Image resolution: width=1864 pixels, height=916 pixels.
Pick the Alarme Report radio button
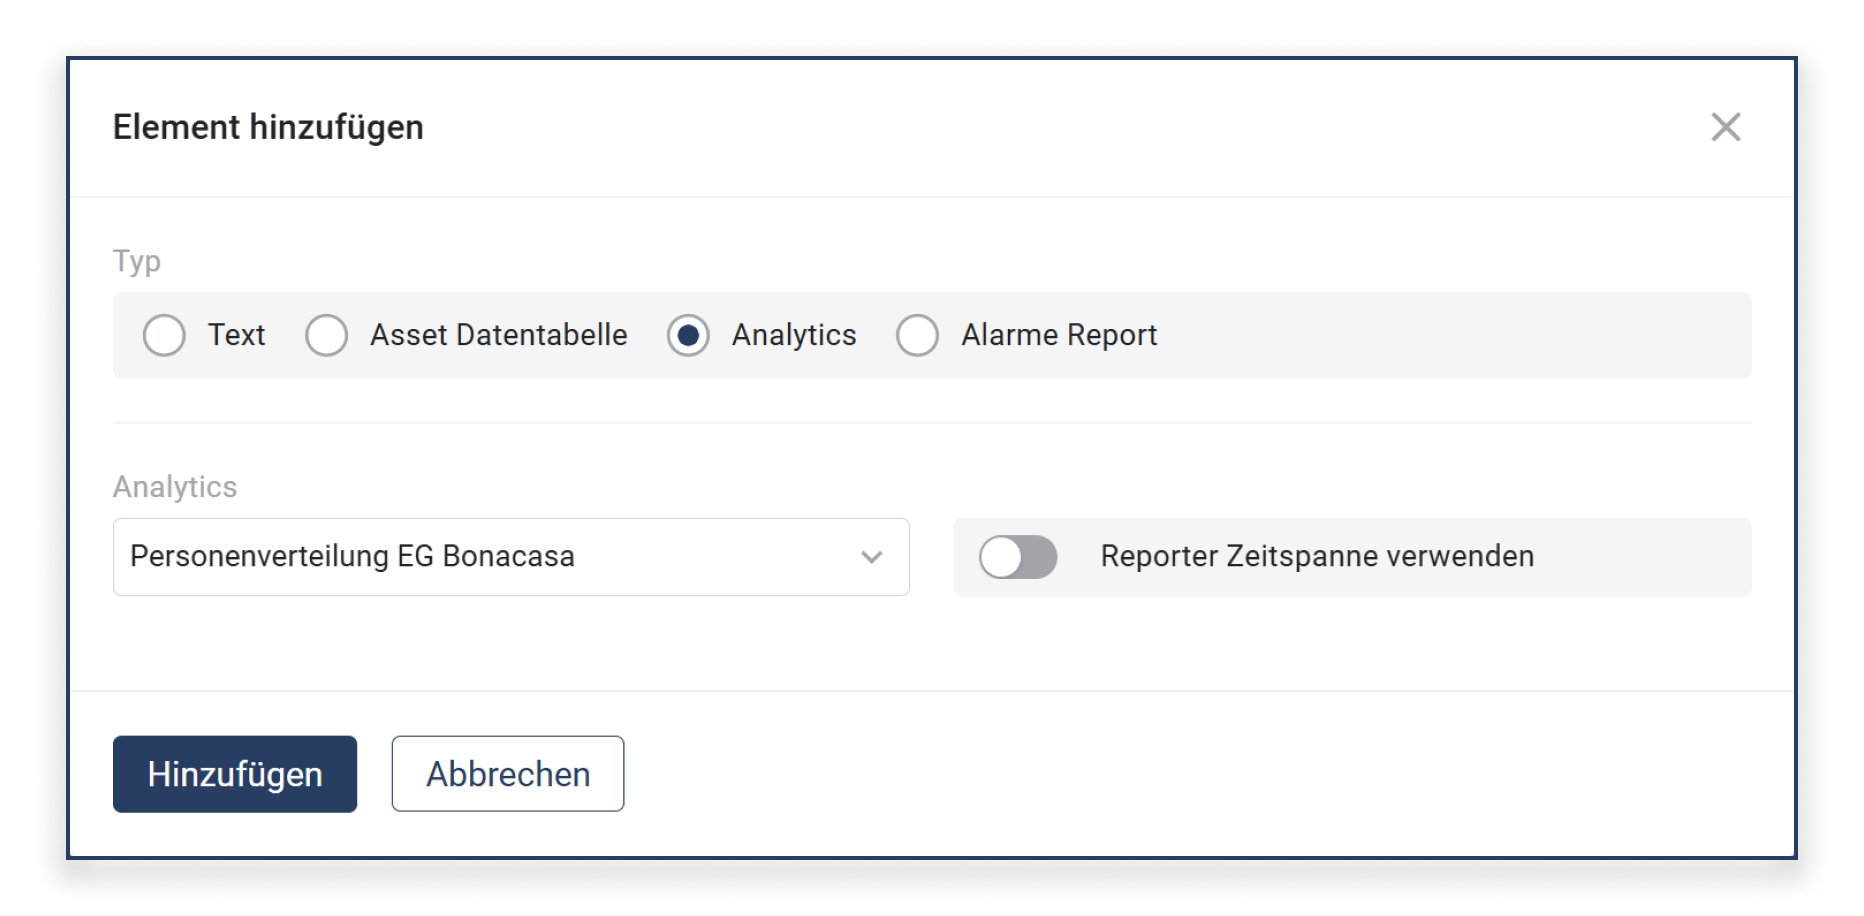[917, 335]
